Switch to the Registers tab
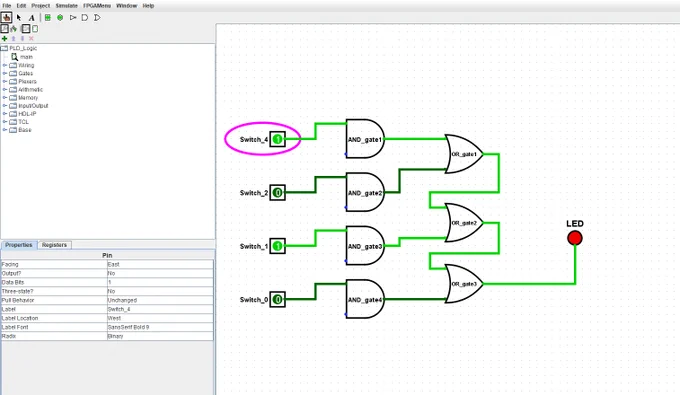The width and height of the screenshot is (680, 395). pyautogui.click(x=54, y=245)
